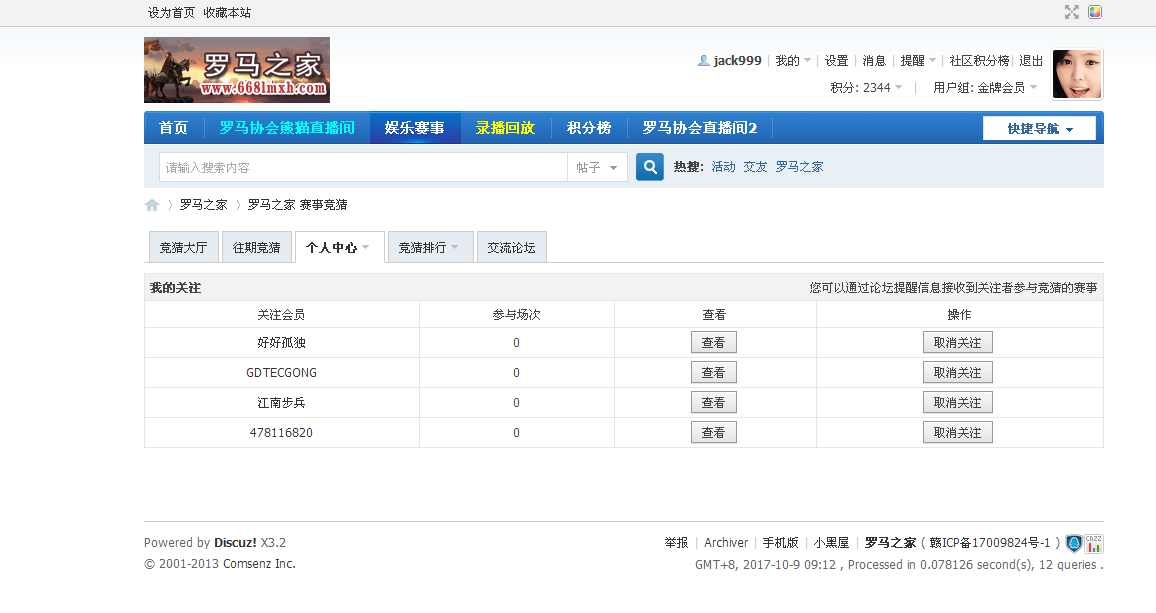Click the CNZZ statistics icon in footer
This screenshot has width=1156, height=613.
point(1094,544)
